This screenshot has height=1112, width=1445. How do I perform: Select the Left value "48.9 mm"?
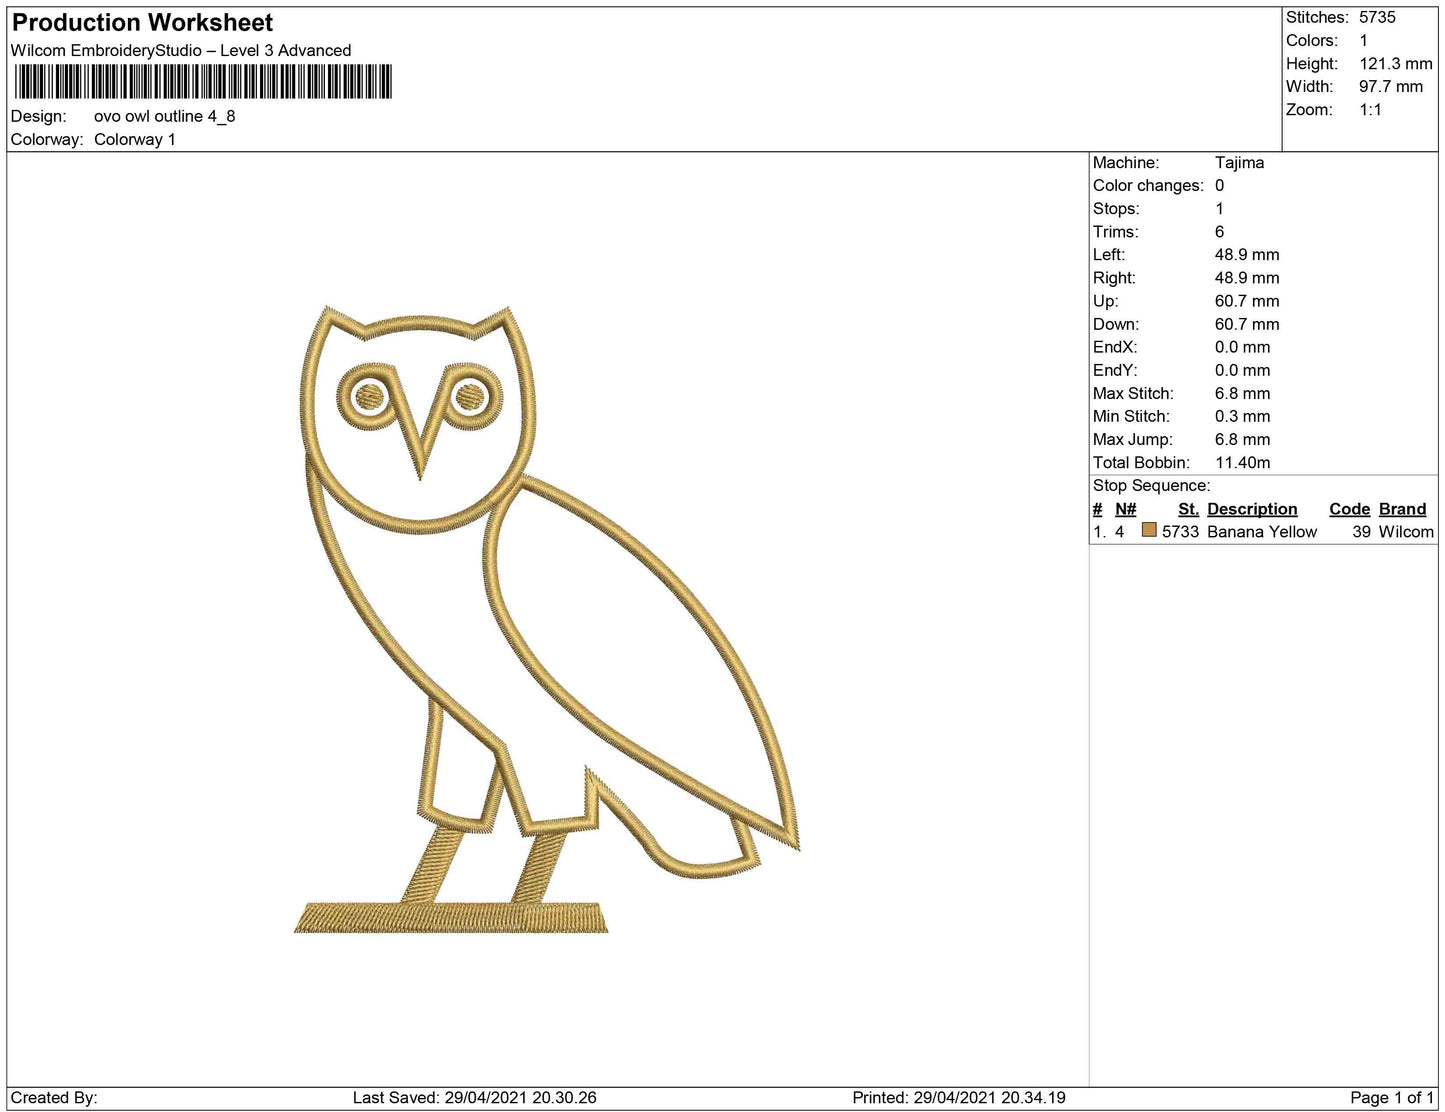(x=1247, y=254)
